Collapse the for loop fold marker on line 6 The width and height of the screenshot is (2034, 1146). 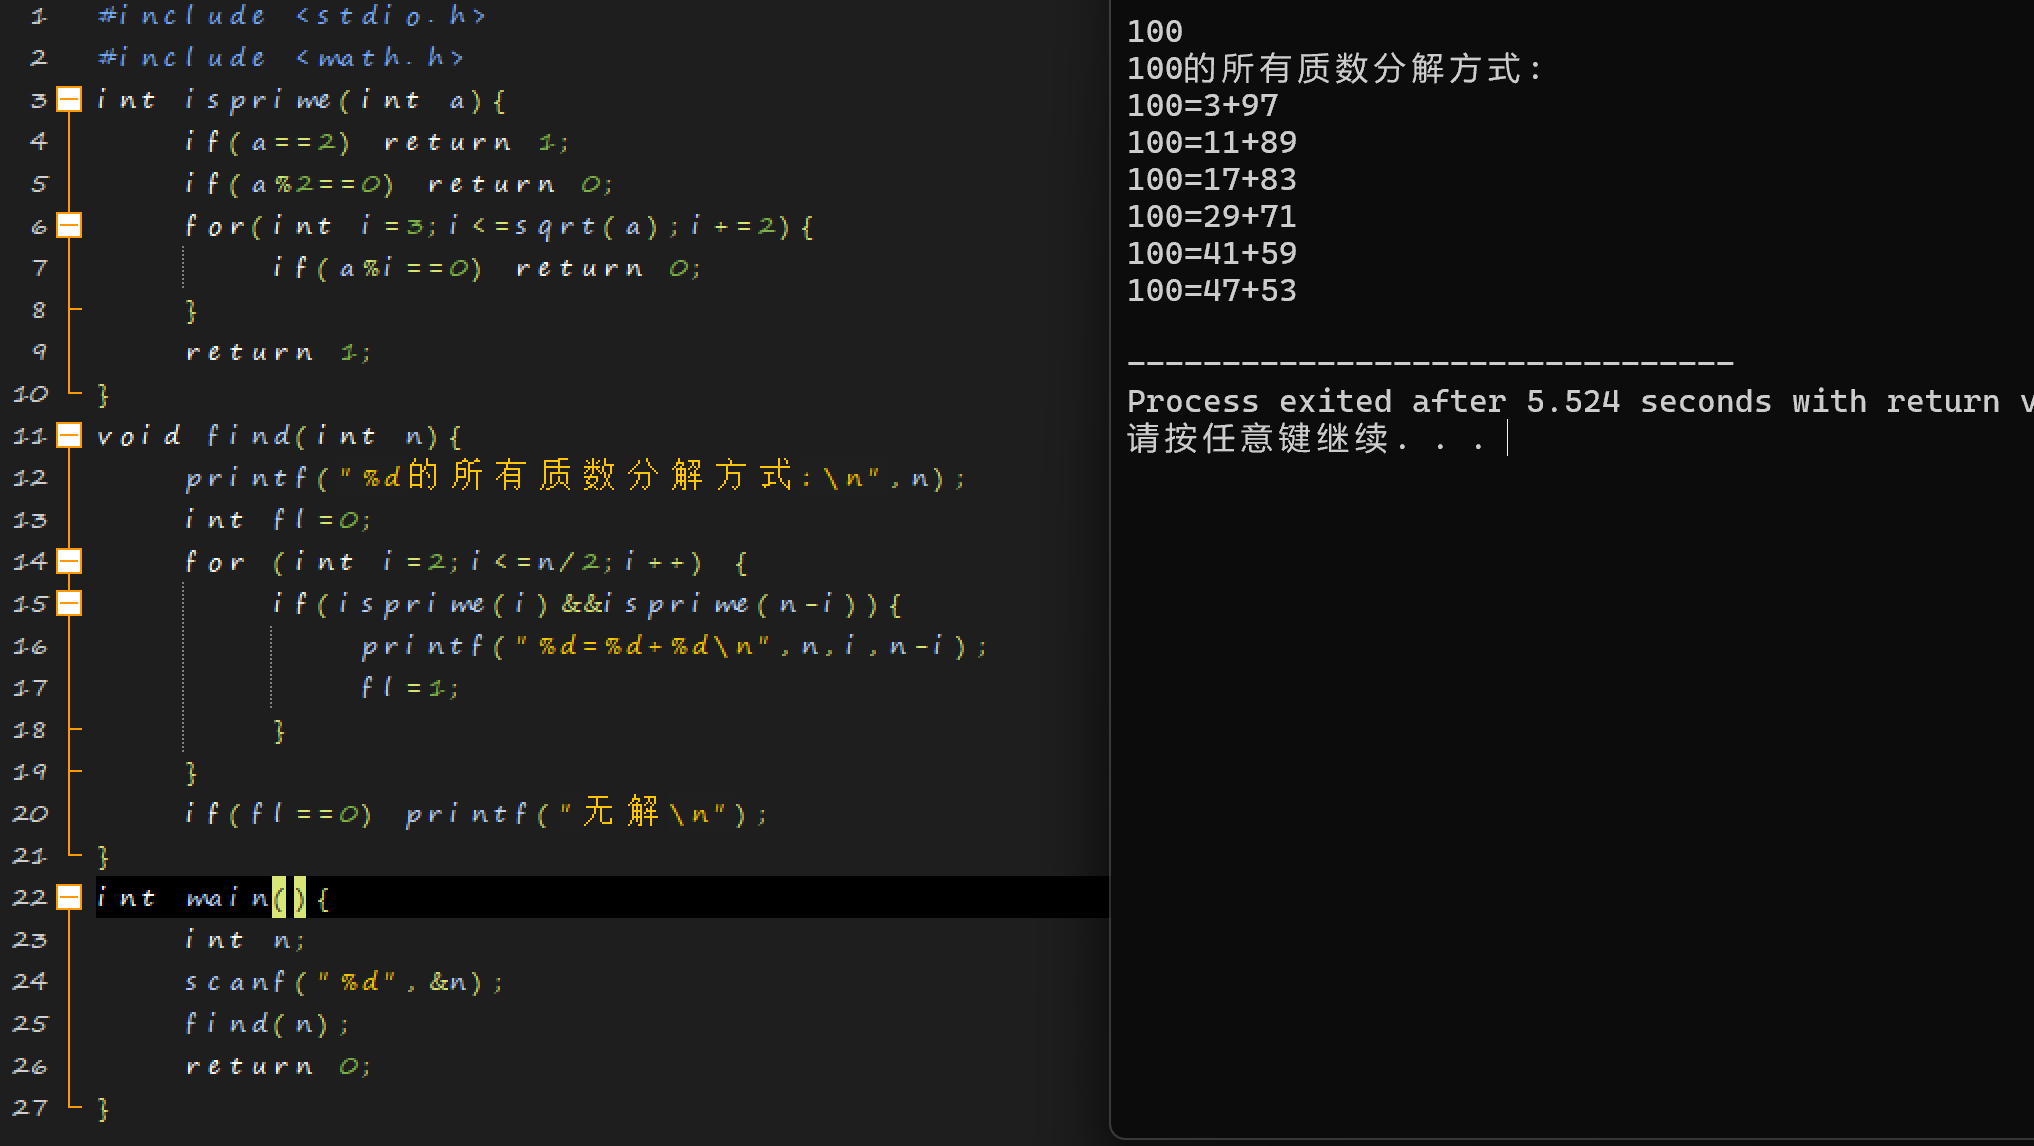pyautogui.click(x=69, y=225)
